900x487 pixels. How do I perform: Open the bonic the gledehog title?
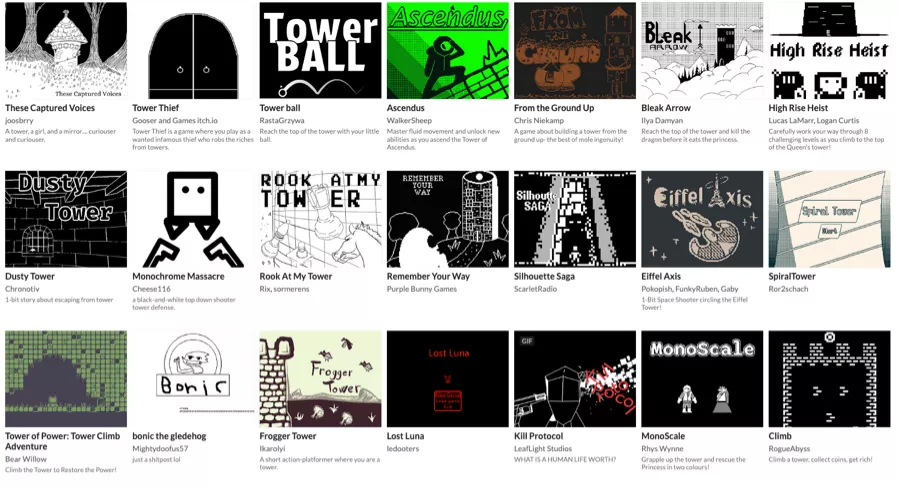point(169,436)
